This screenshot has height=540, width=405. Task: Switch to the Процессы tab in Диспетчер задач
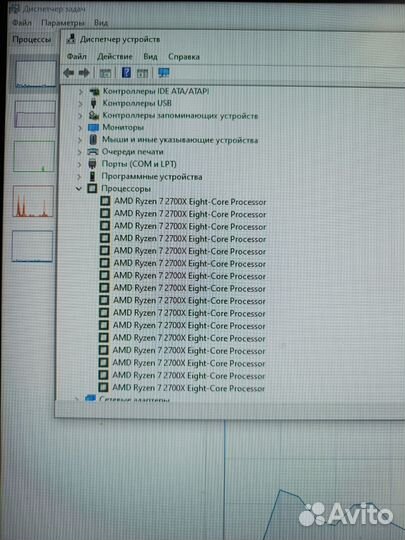32,39
